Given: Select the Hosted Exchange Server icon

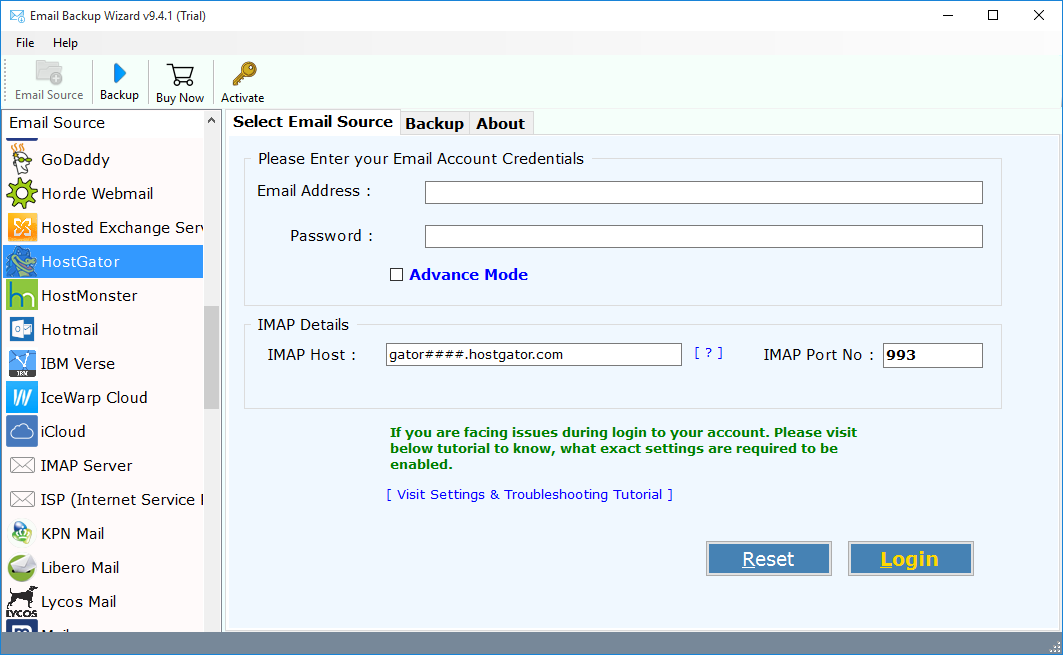Looking at the screenshot, I should coord(22,227).
